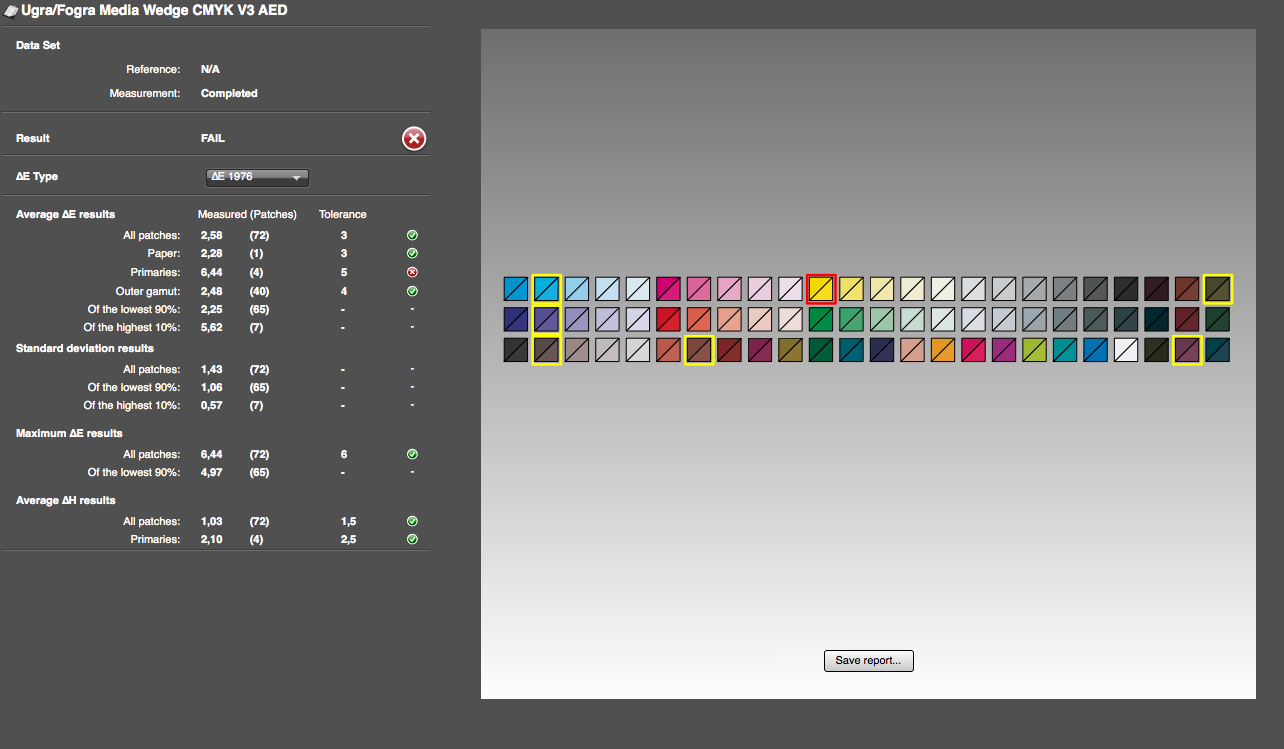Click the Average ΔE results heading
The image size is (1284, 749).
click(65, 214)
